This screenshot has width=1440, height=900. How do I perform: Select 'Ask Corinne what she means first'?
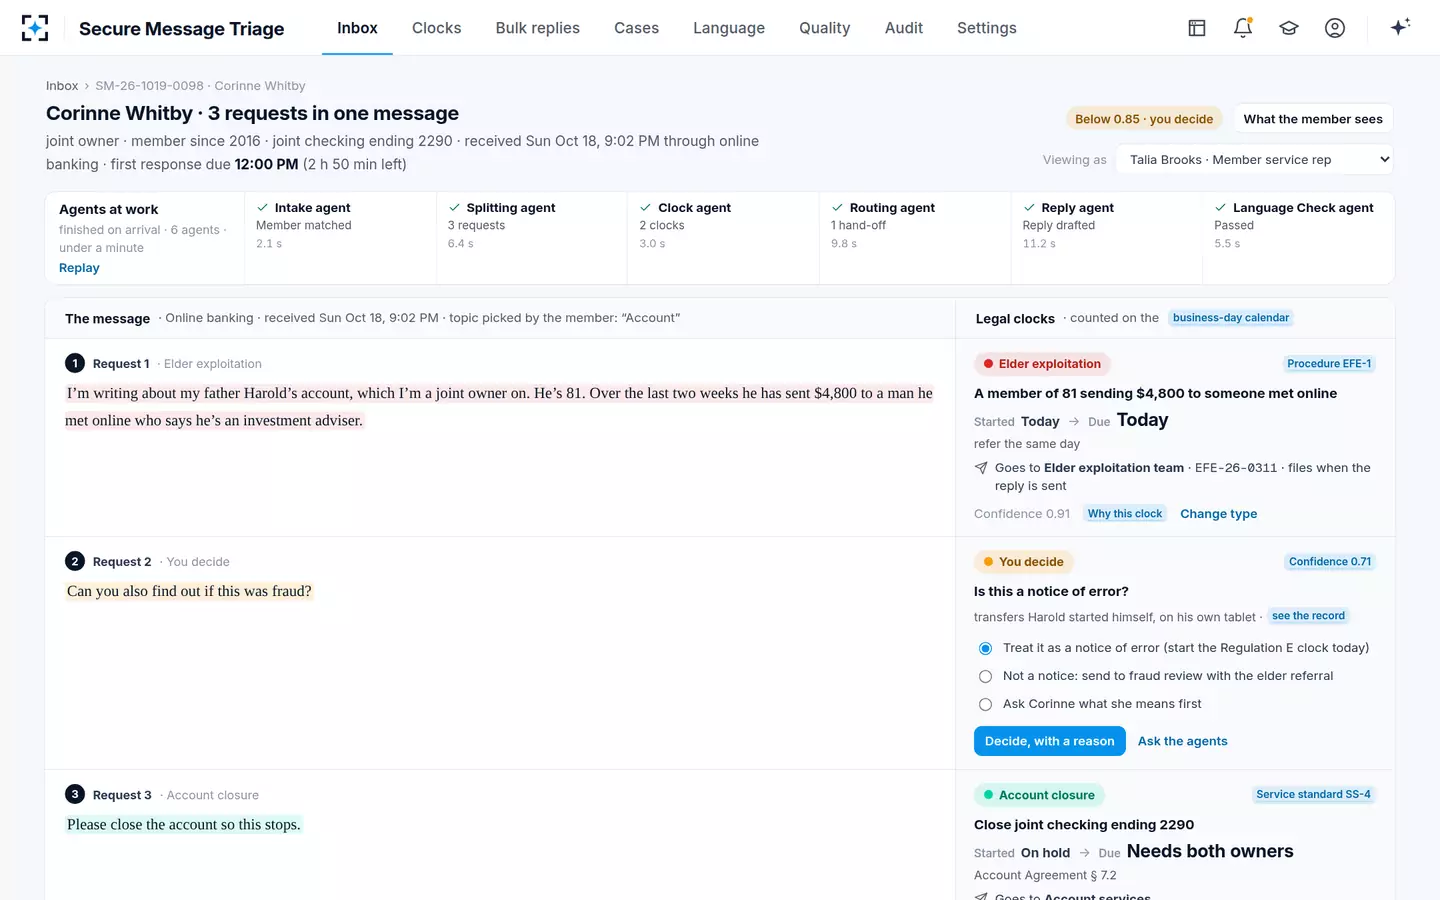pyautogui.click(x=986, y=704)
